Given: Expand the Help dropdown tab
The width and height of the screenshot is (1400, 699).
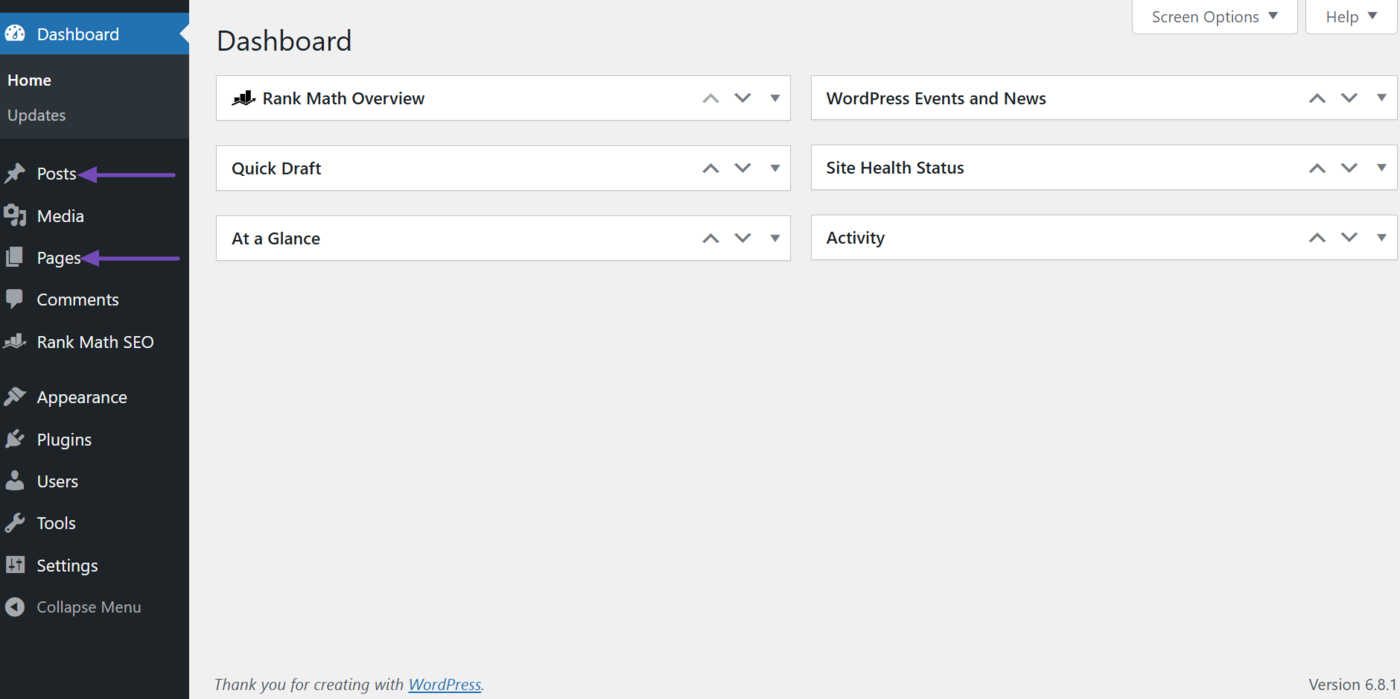Looking at the screenshot, I should pyautogui.click(x=1350, y=17).
